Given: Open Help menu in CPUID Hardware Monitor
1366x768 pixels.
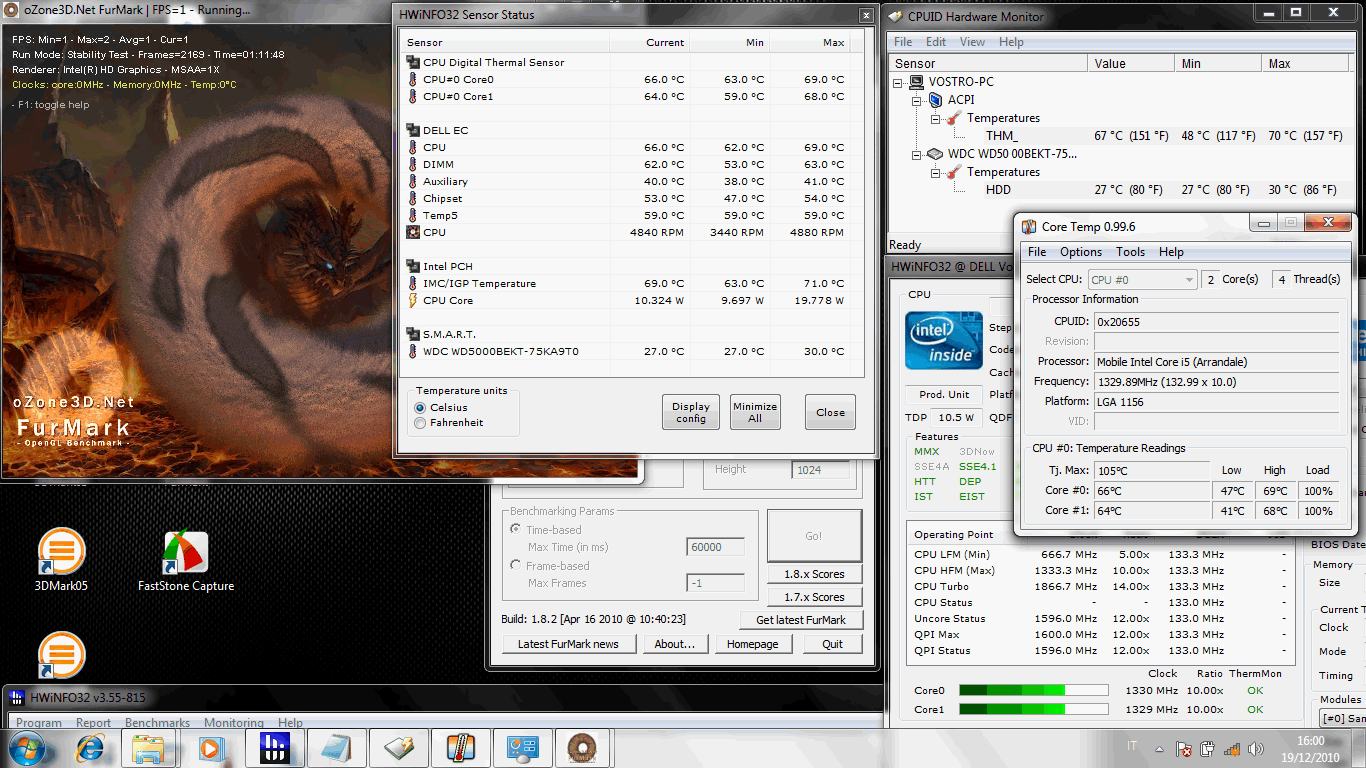Looking at the screenshot, I should [1011, 42].
